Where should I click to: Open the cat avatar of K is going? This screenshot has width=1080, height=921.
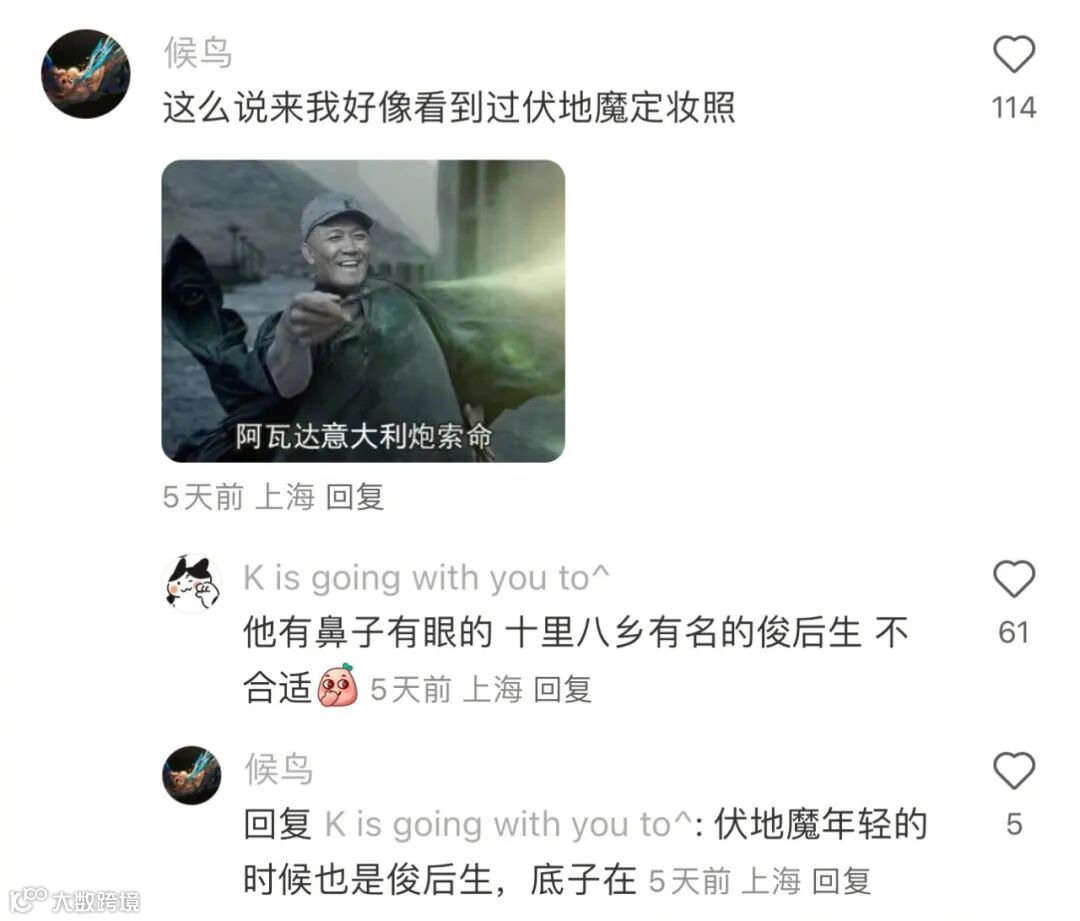pos(192,583)
